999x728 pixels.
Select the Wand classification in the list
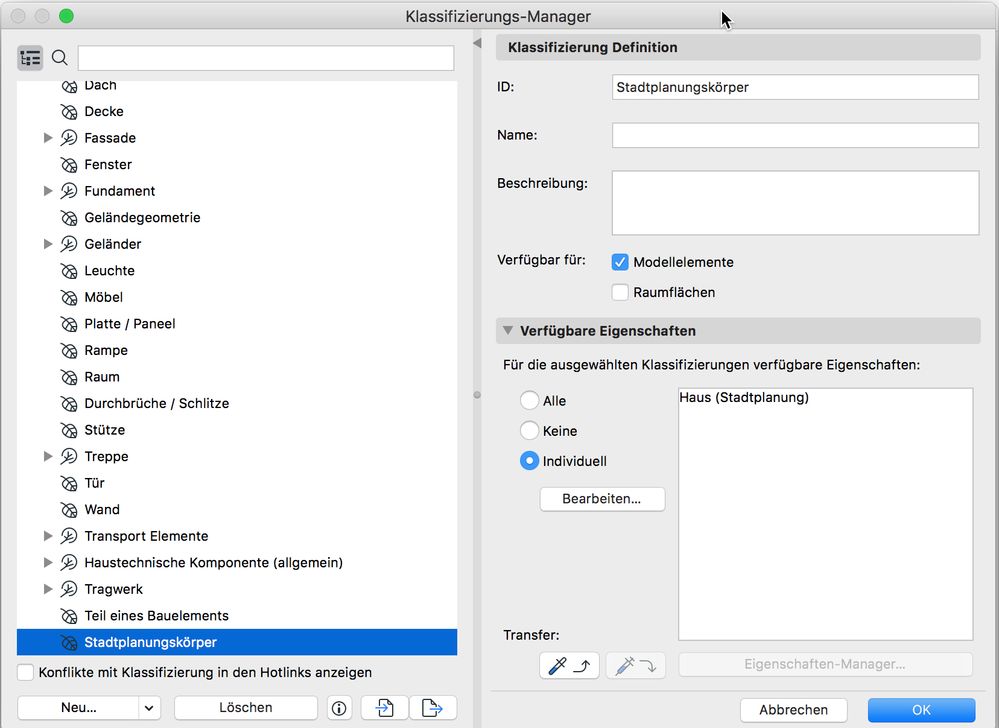click(102, 510)
